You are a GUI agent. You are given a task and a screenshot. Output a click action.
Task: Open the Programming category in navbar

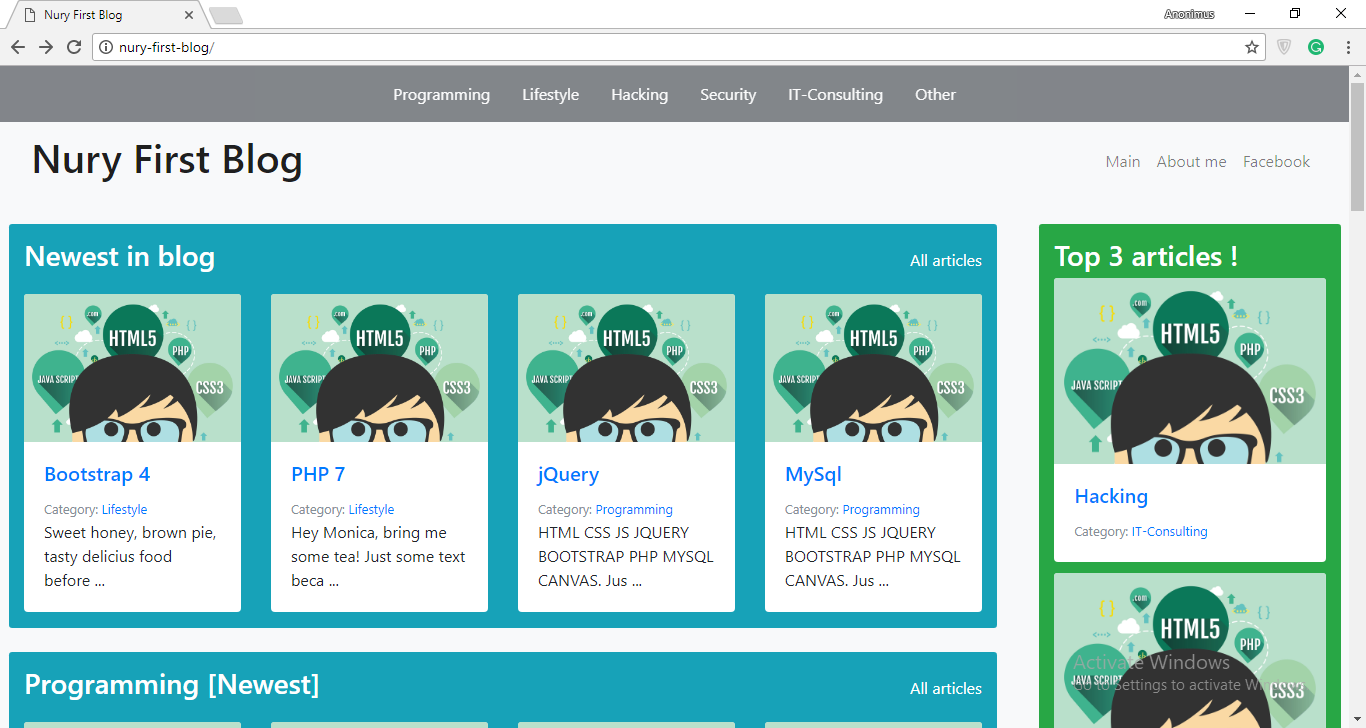pos(441,95)
